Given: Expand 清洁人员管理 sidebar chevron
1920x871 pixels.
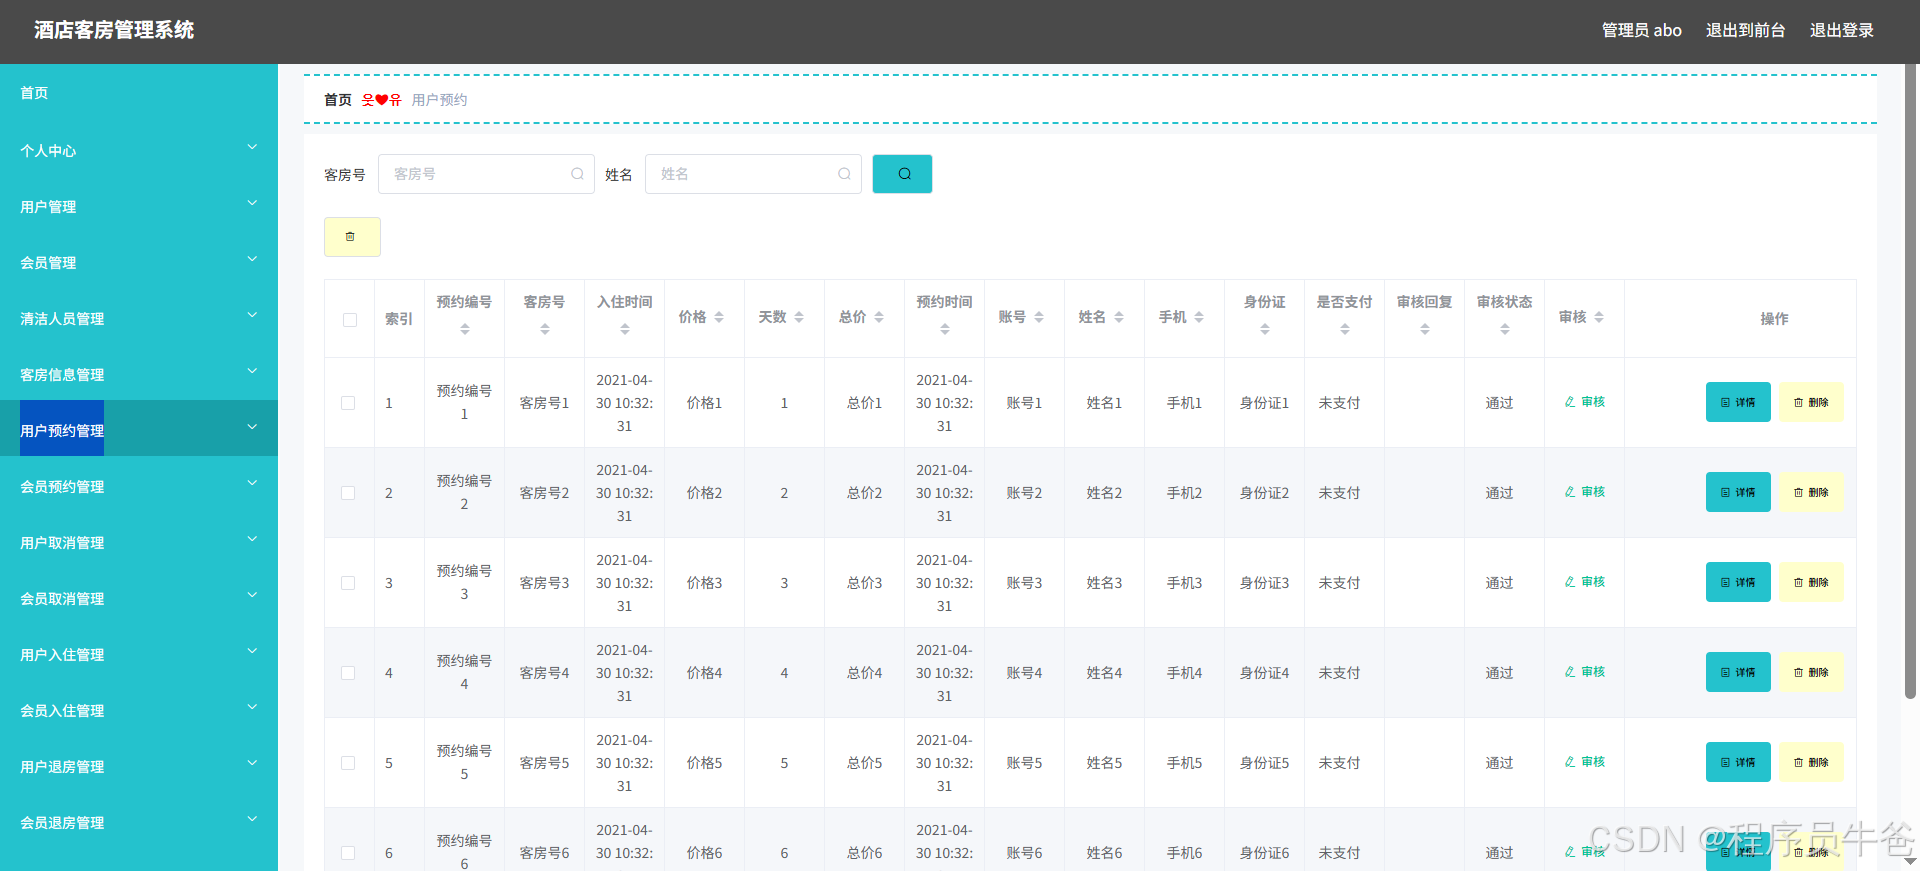Looking at the screenshot, I should pyautogui.click(x=252, y=315).
